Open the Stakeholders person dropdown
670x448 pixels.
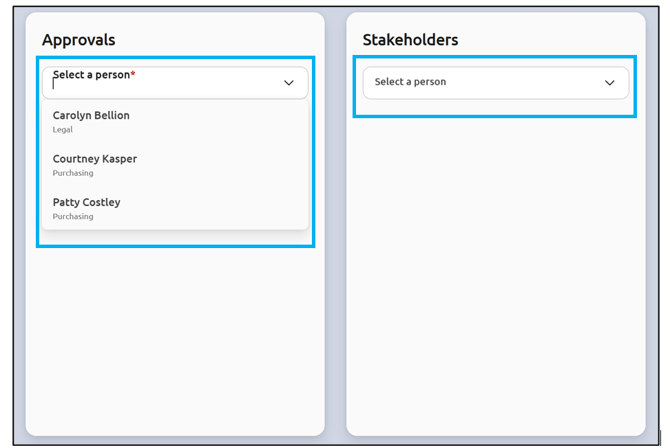pos(495,83)
